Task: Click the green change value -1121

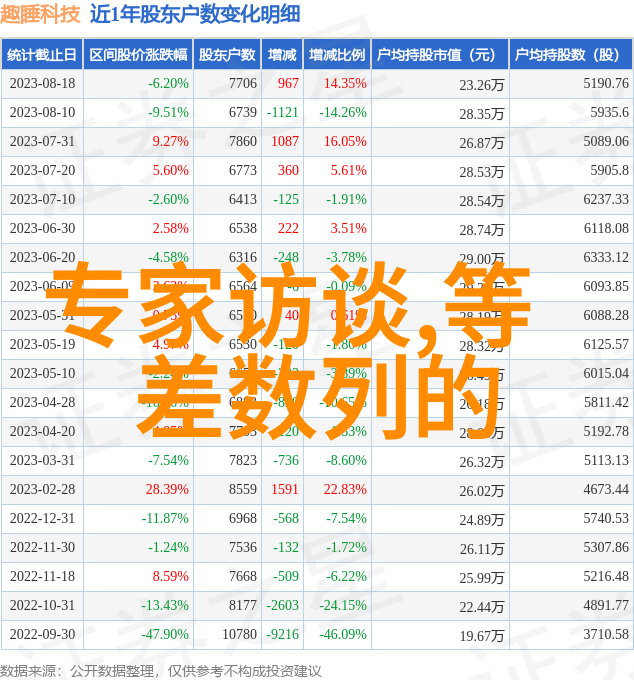Action: tap(282, 112)
